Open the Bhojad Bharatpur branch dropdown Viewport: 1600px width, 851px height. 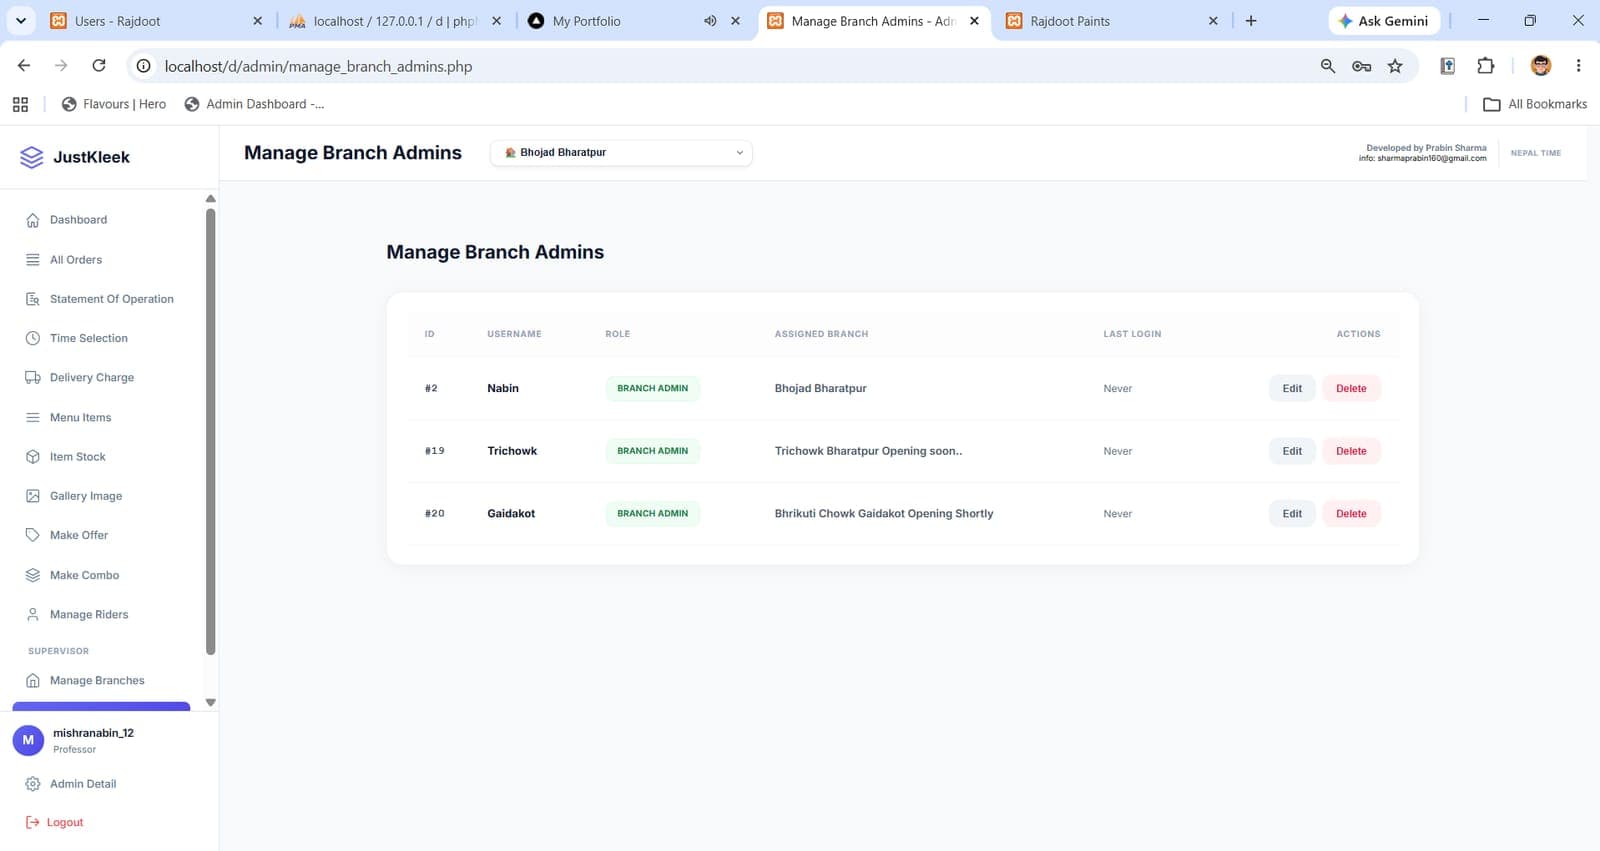pos(621,153)
